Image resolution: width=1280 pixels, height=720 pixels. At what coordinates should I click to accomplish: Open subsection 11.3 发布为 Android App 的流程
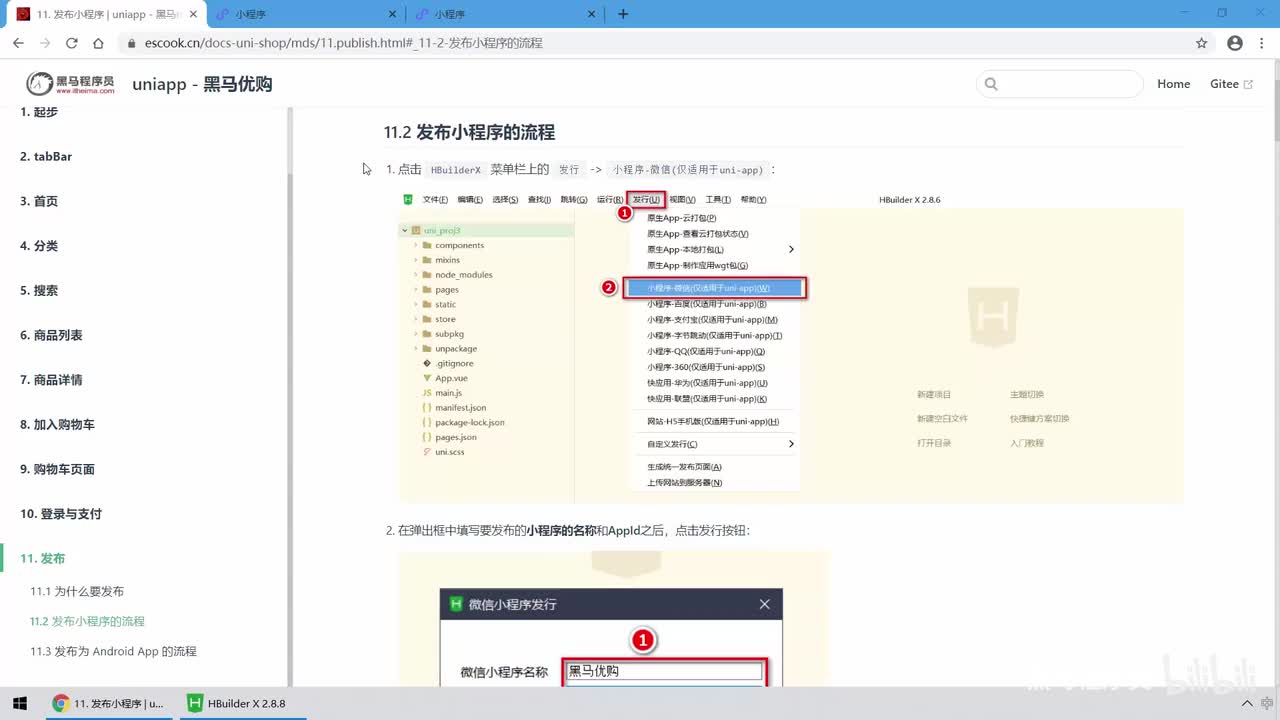tap(113, 651)
